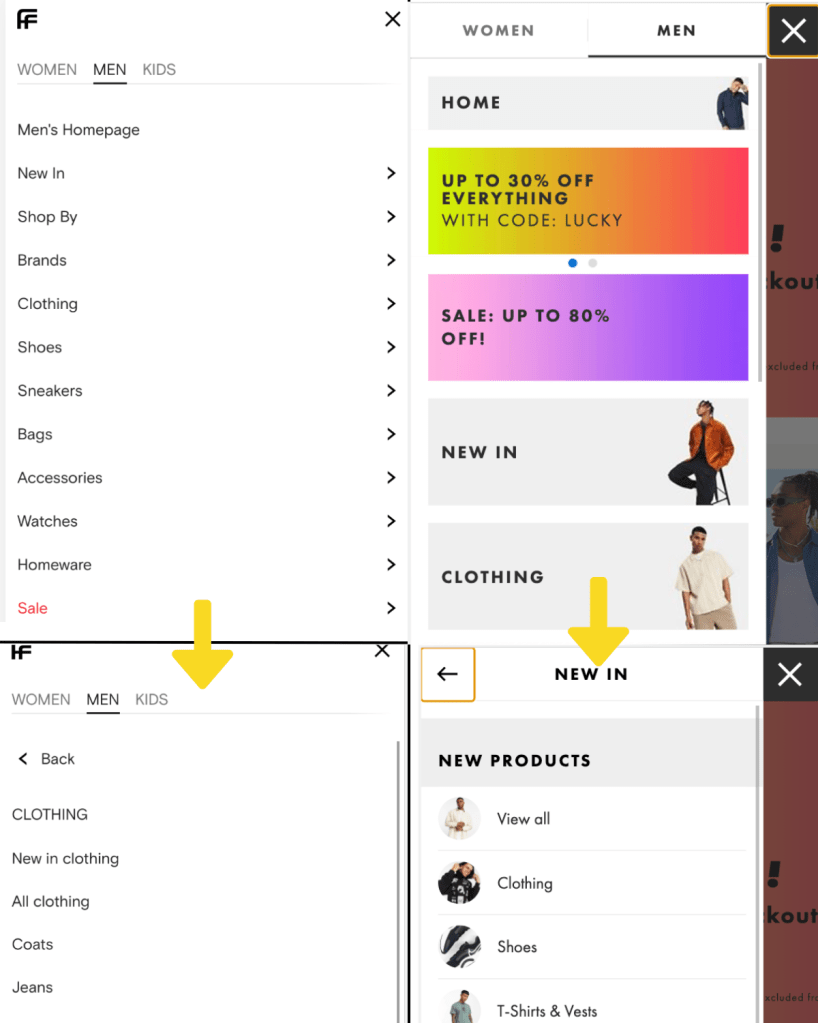Click the back arrow beside NEW IN header

447,674
